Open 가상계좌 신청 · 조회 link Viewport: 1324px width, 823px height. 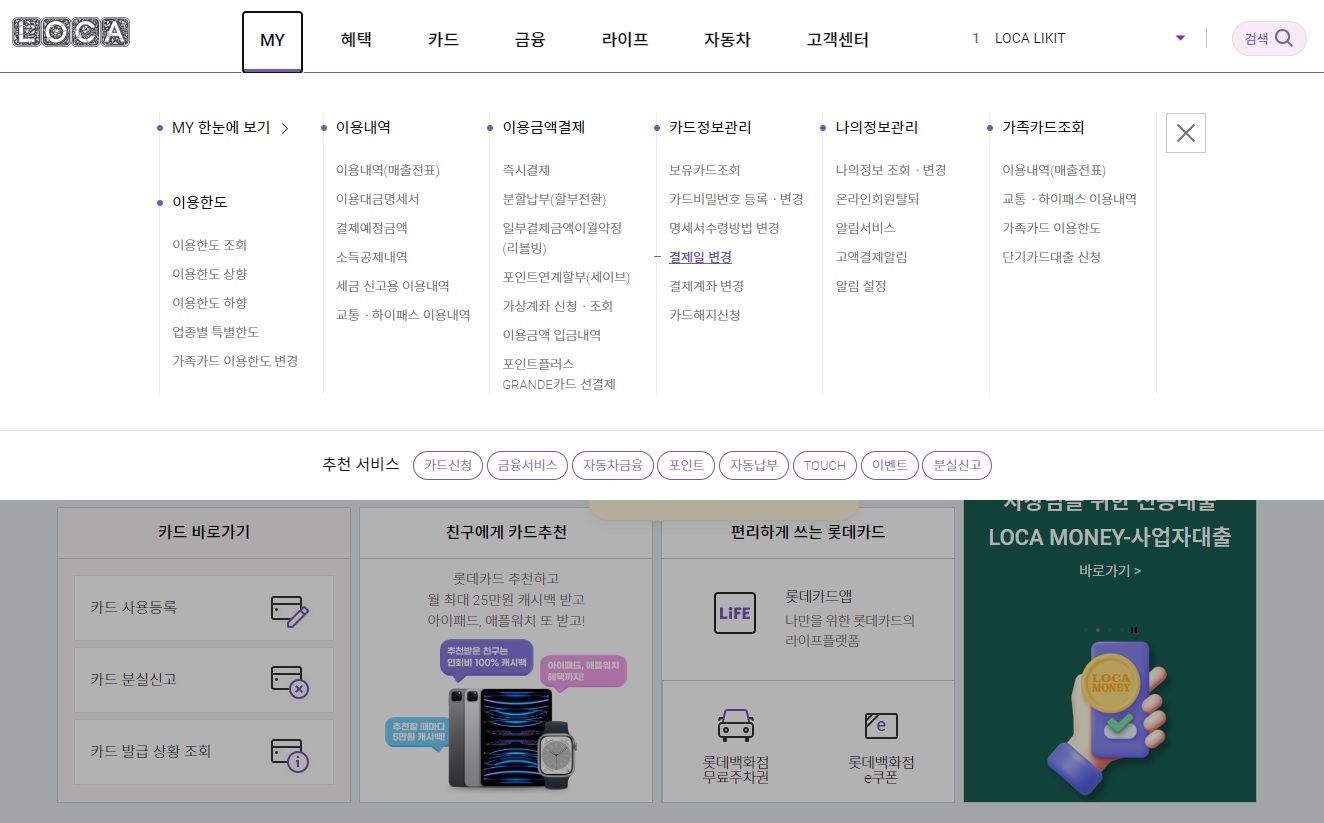pyautogui.click(x=558, y=306)
